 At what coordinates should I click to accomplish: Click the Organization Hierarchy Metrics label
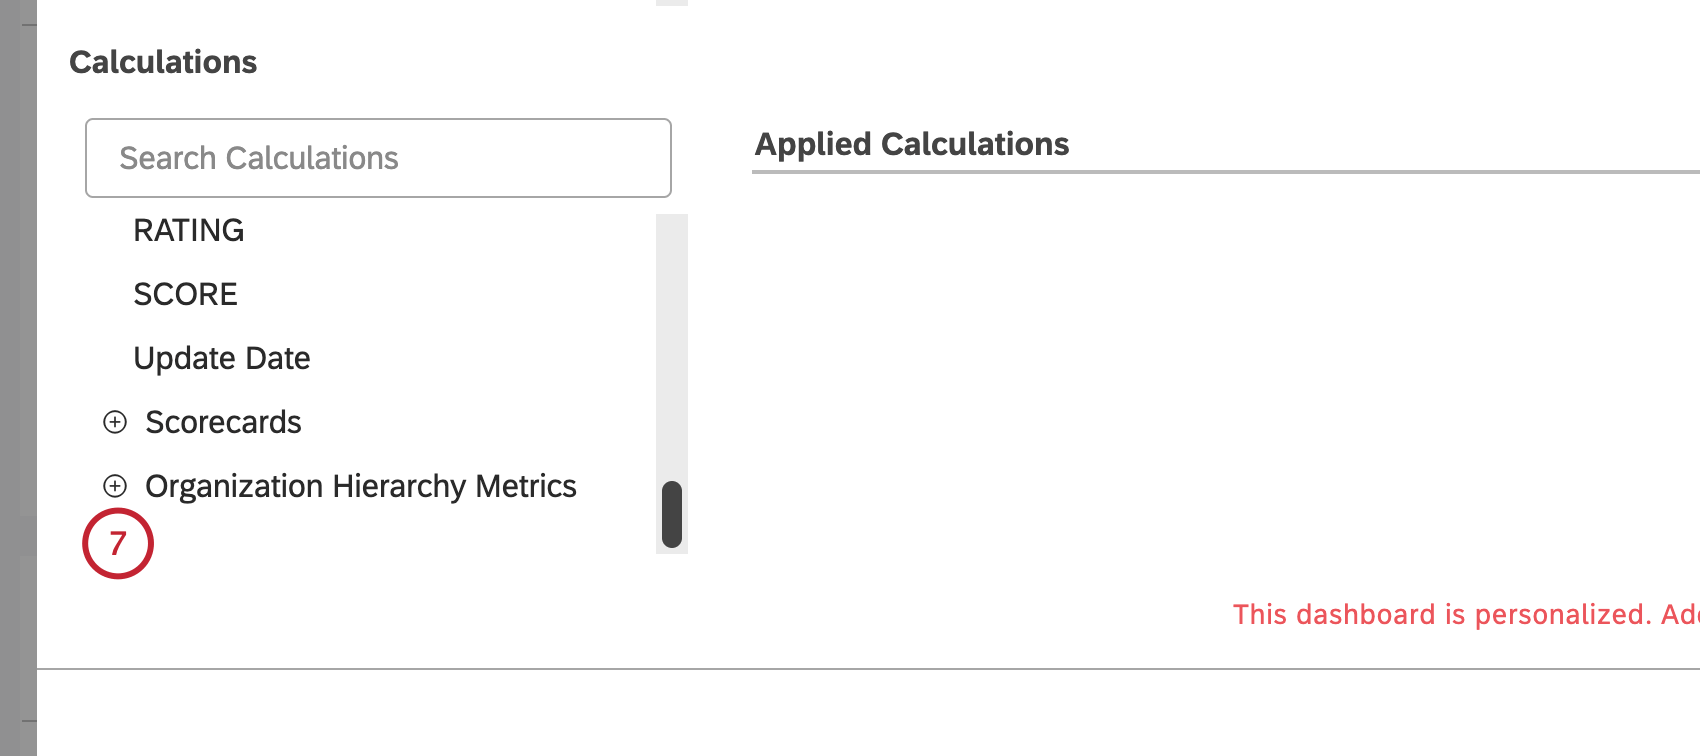click(x=361, y=486)
